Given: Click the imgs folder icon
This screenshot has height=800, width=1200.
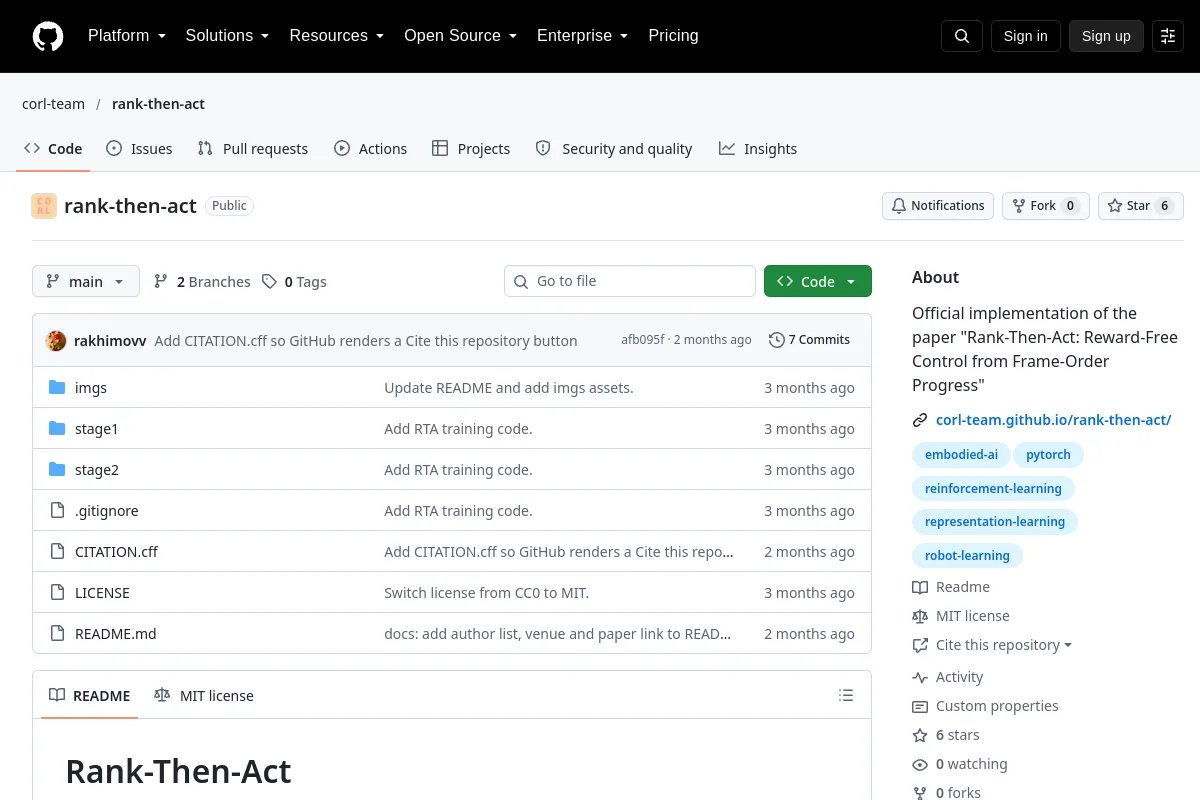Looking at the screenshot, I should pyautogui.click(x=57, y=387).
